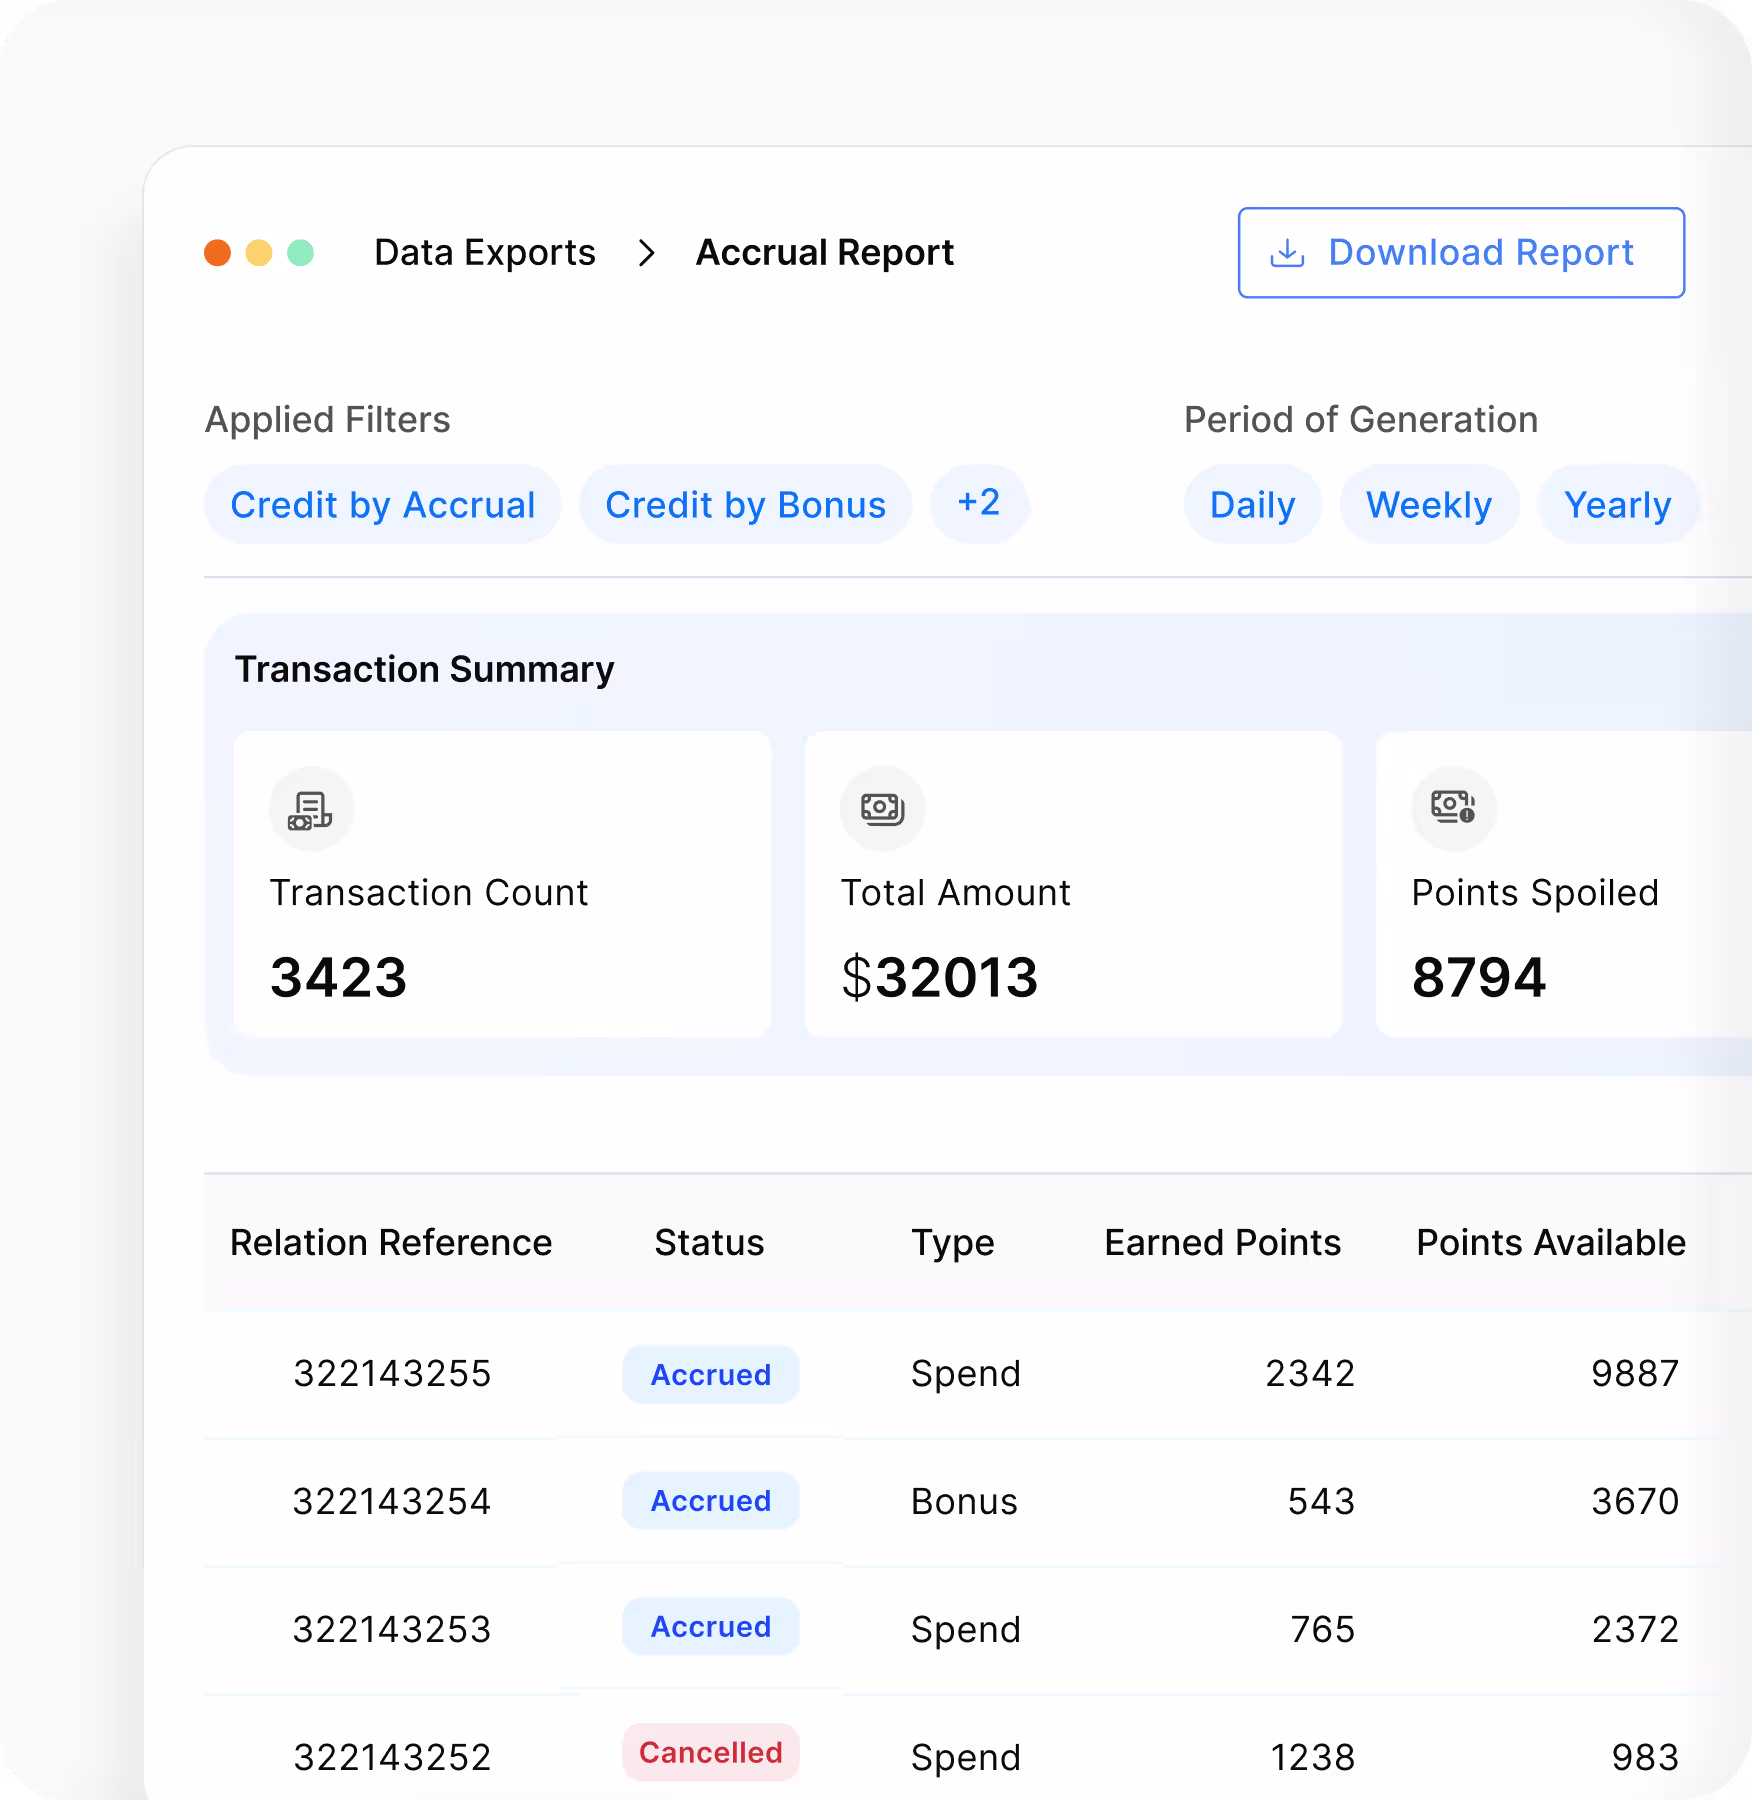The image size is (1752, 1800).
Task: Click the Relation Reference column header
Action: point(391,1242)
